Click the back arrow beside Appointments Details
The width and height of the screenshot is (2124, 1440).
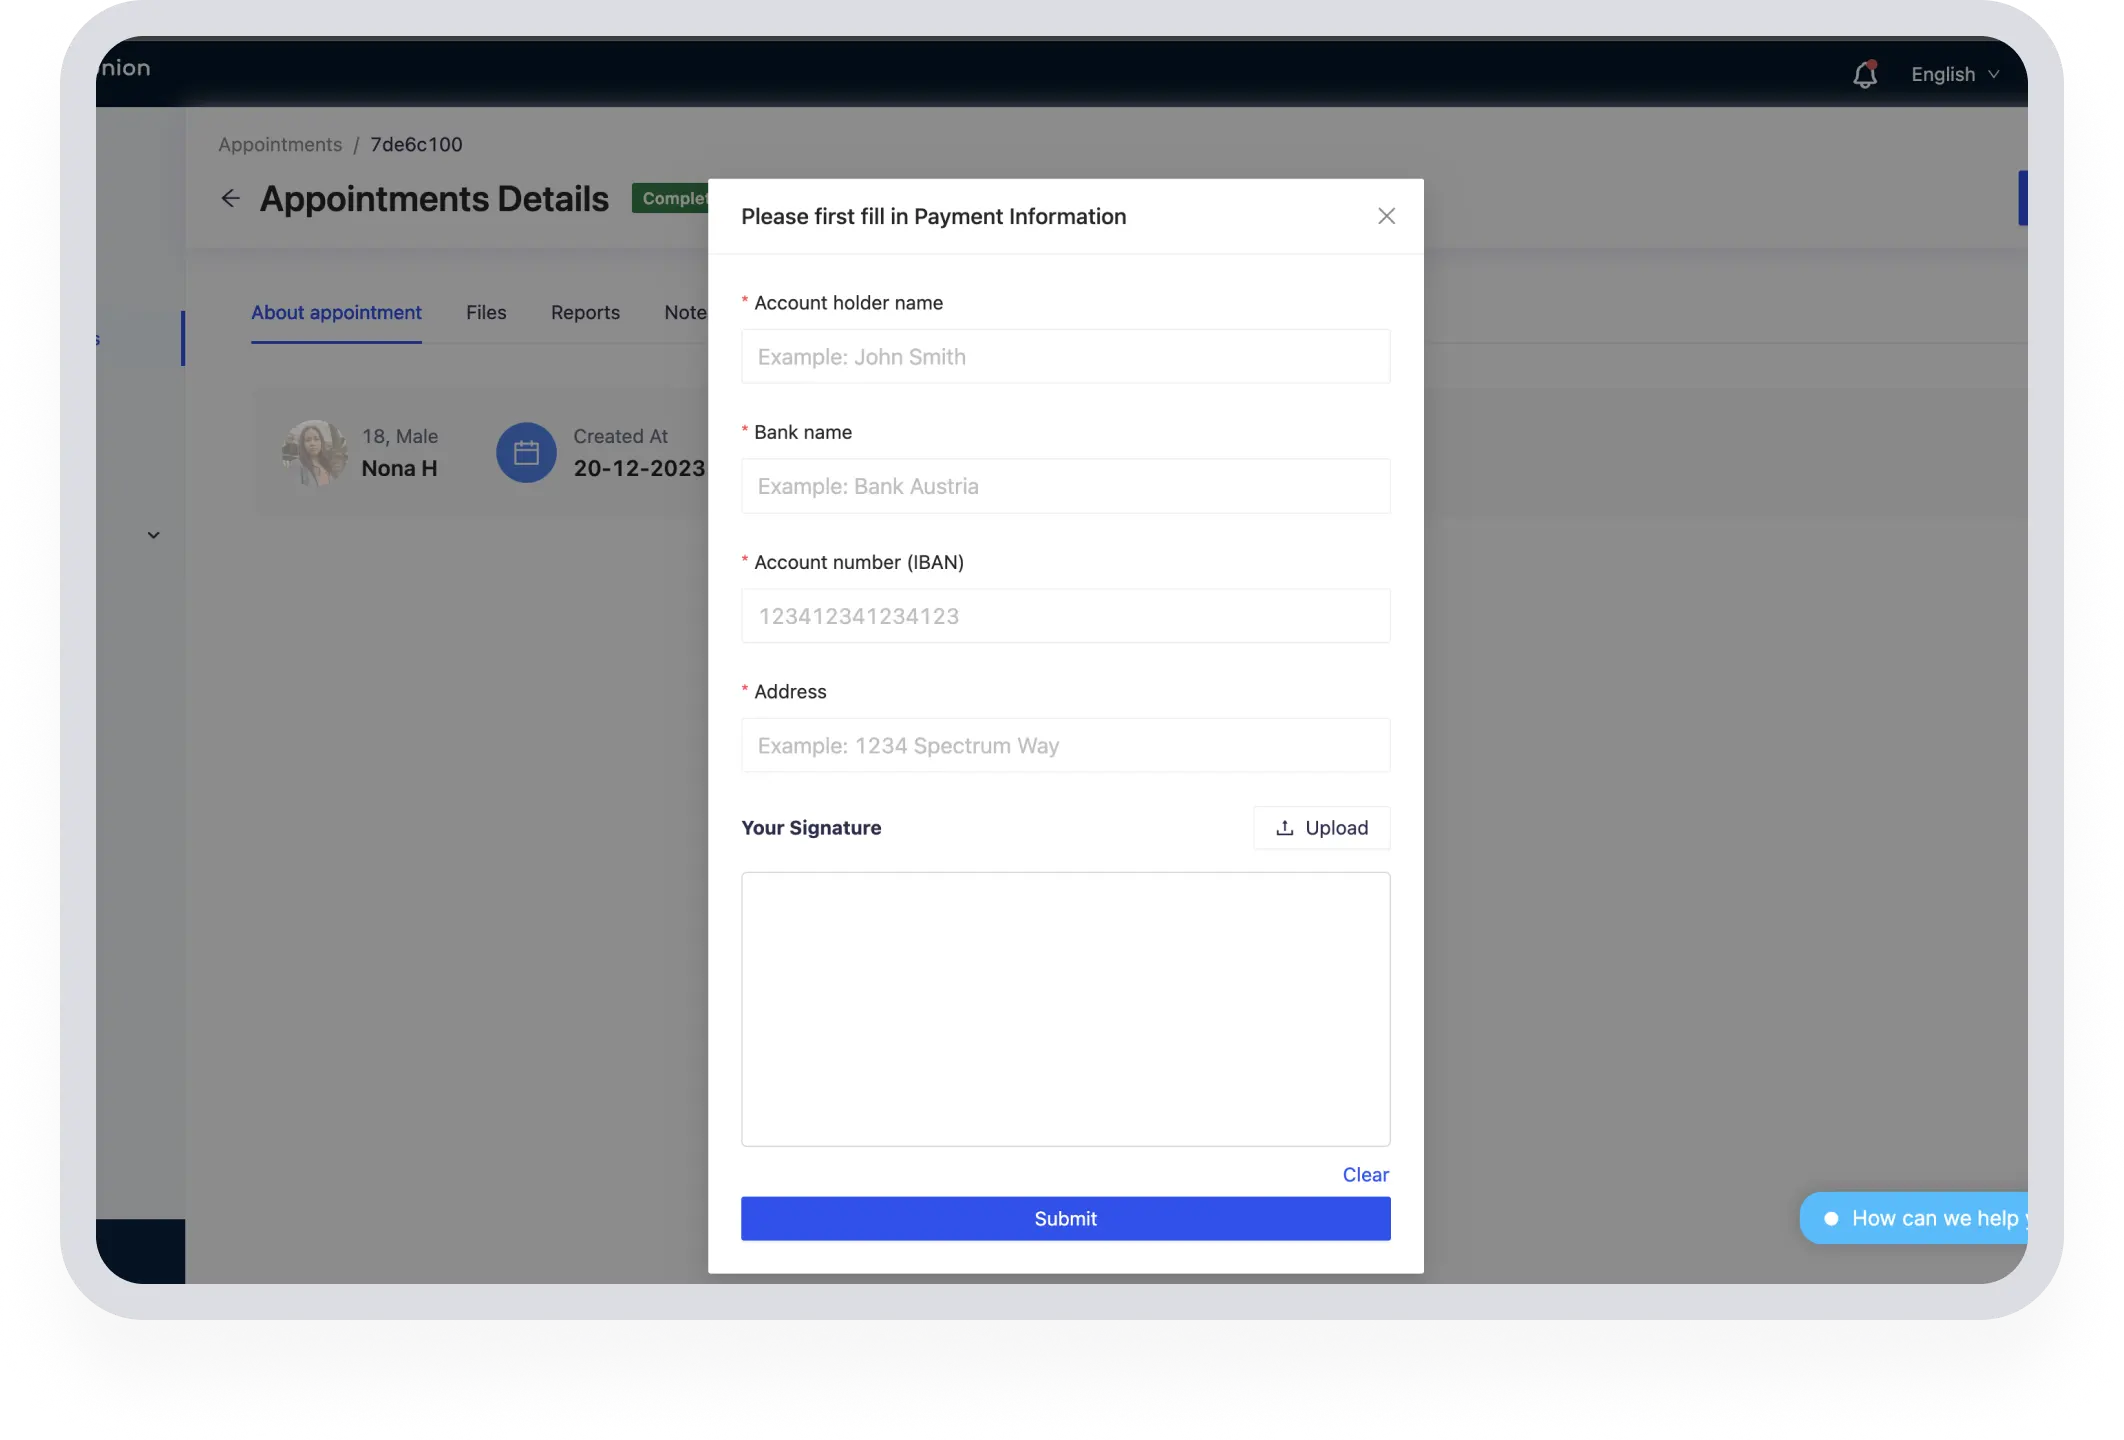[230, 199]
